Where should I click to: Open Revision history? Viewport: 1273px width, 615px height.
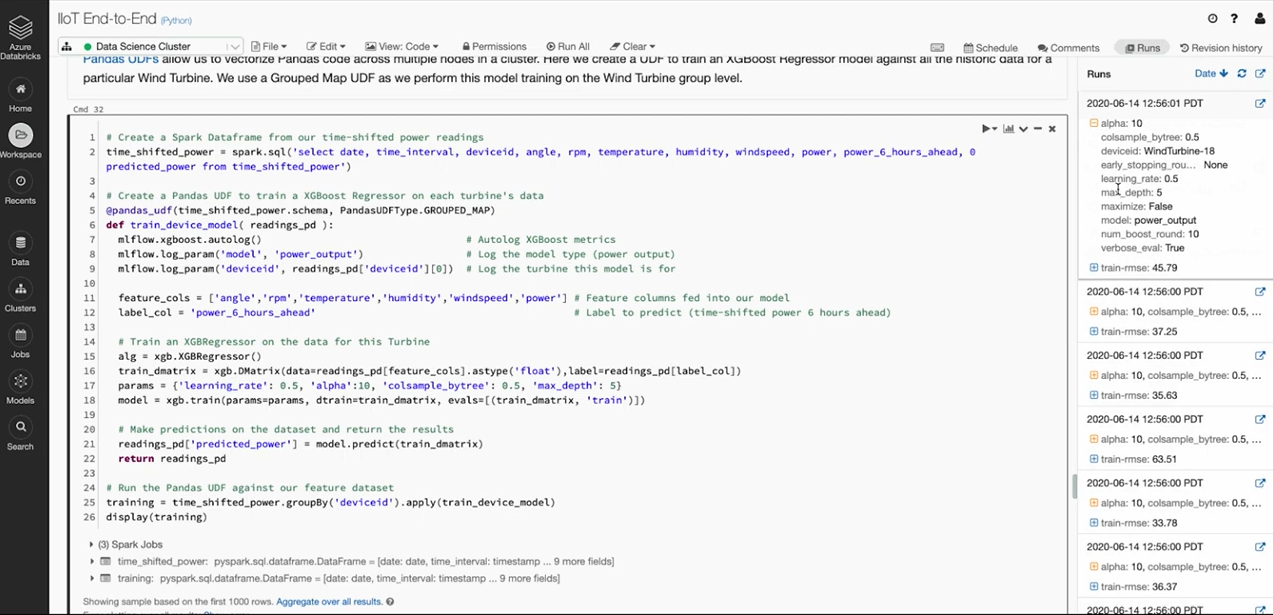(x=1221, y=47)
